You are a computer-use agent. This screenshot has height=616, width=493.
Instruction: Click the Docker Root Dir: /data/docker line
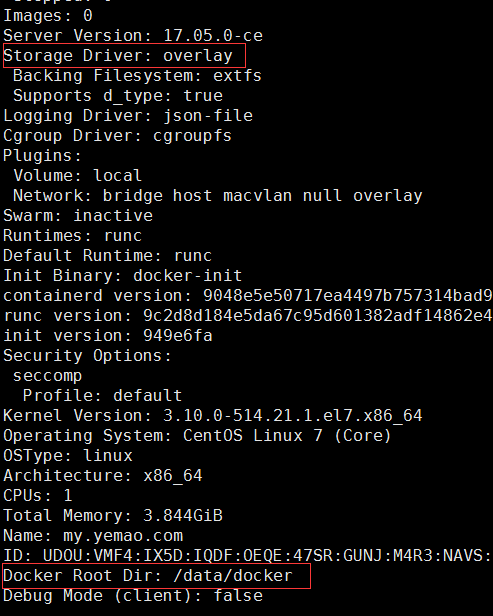(148, 576)
